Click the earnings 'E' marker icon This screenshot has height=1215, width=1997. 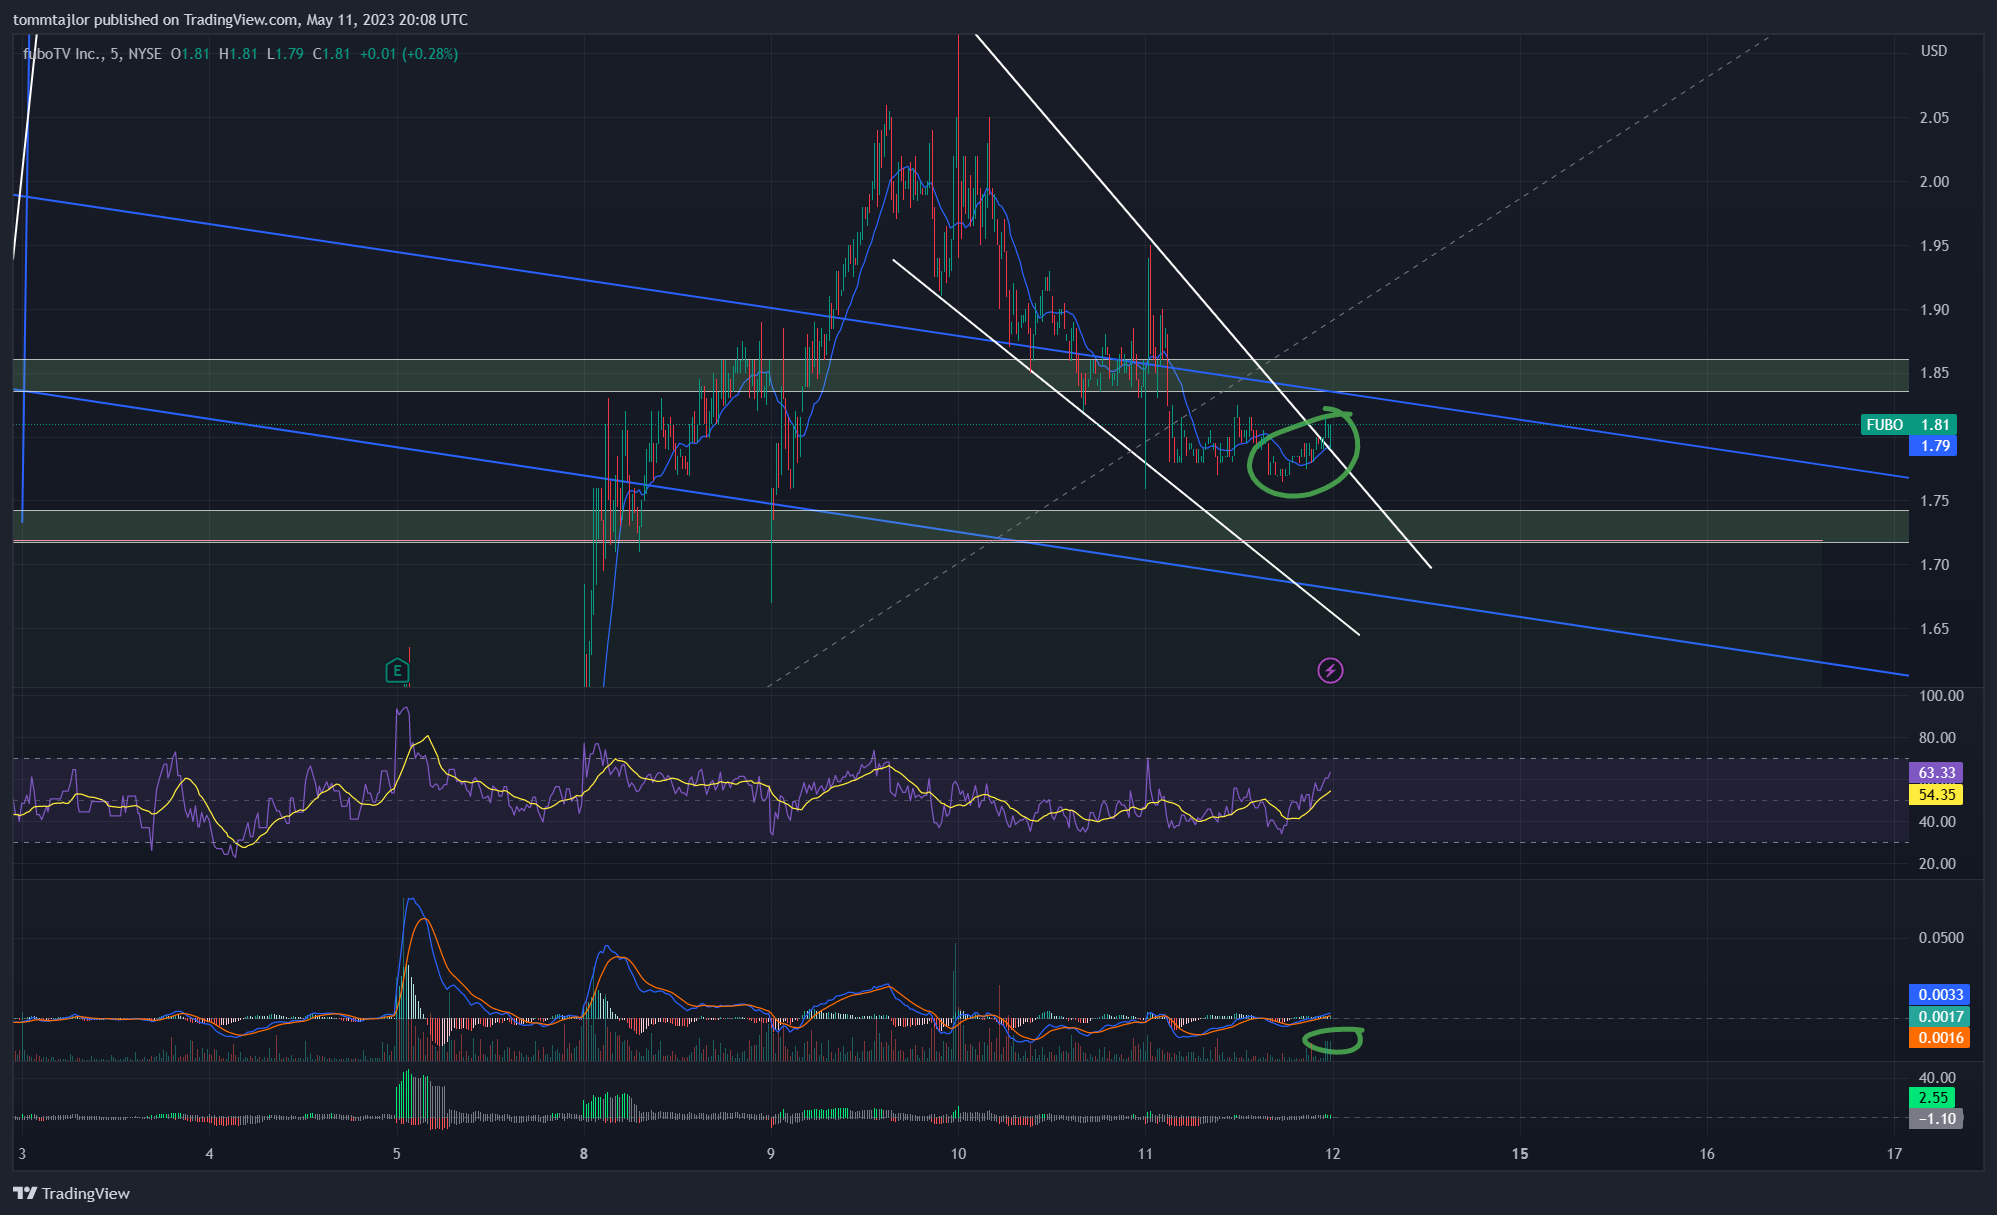coord(397,670)
